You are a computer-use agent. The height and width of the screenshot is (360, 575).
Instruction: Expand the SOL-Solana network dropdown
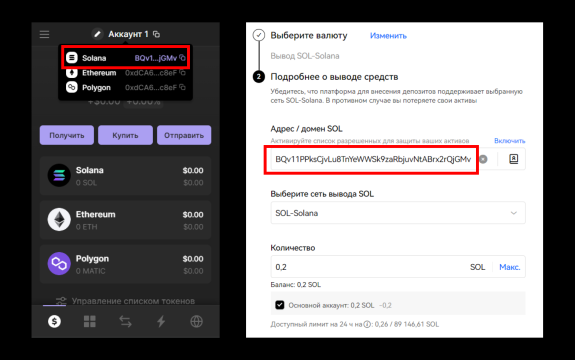coord(398,213)
